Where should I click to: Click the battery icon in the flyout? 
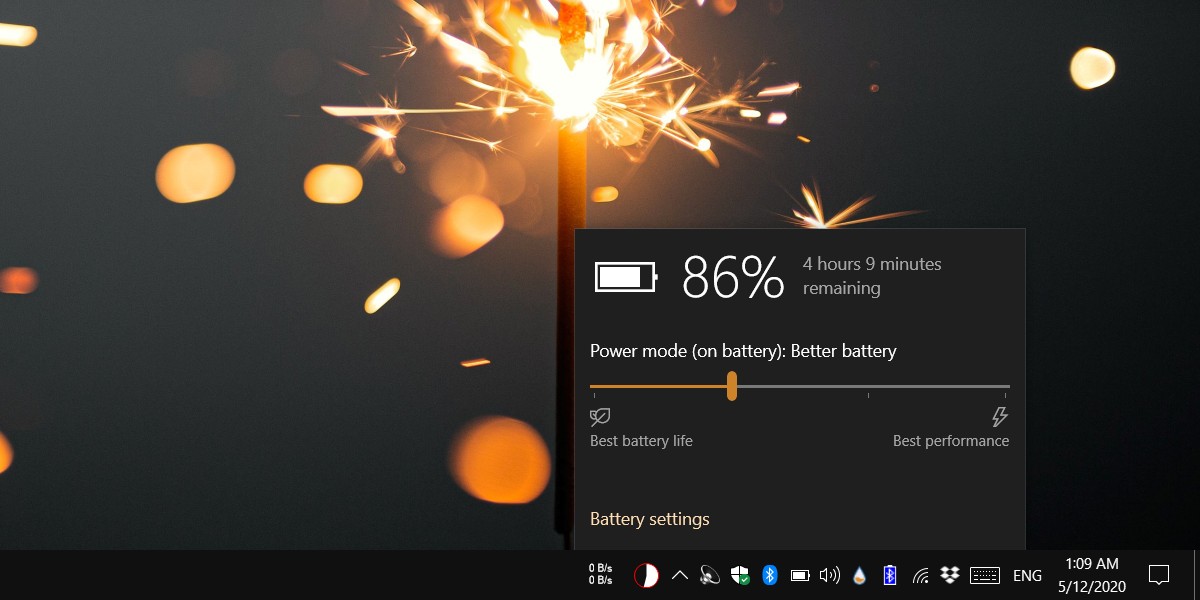tap(626, 277)
